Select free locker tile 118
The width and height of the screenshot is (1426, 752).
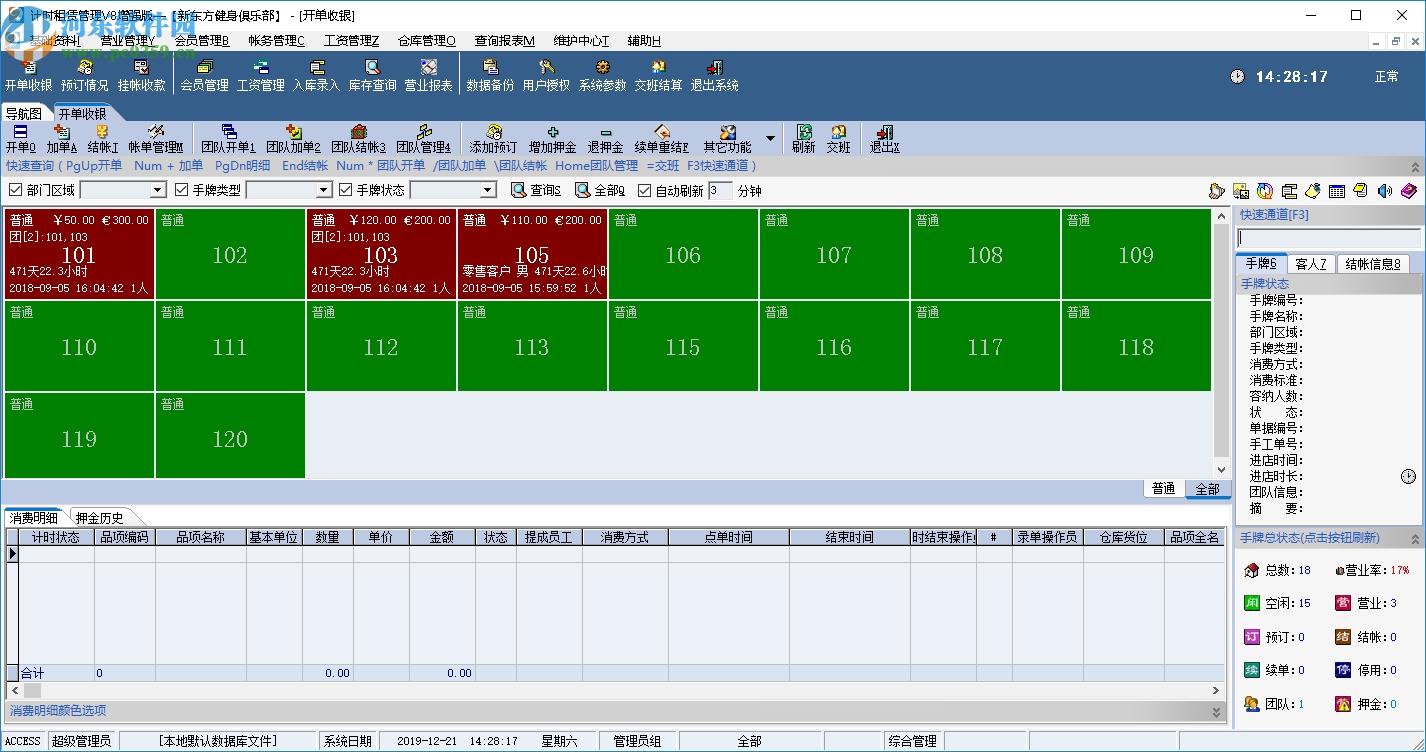point(1136,346)
